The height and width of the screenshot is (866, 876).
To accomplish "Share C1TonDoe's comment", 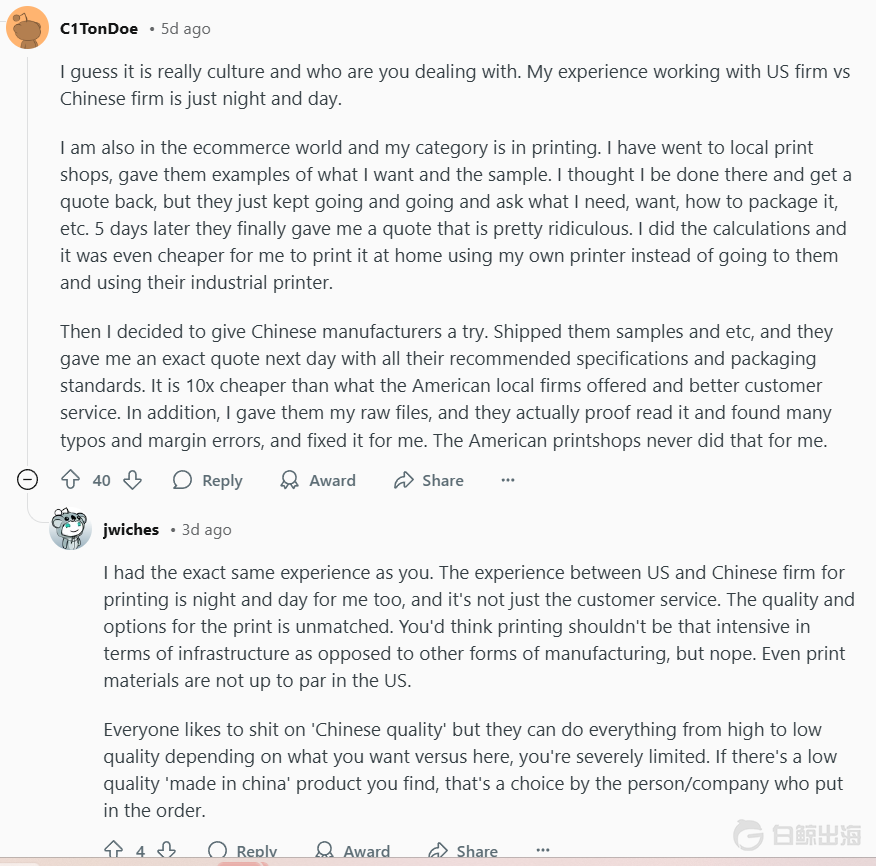I will pyautogui.click(x=429, y=480).
